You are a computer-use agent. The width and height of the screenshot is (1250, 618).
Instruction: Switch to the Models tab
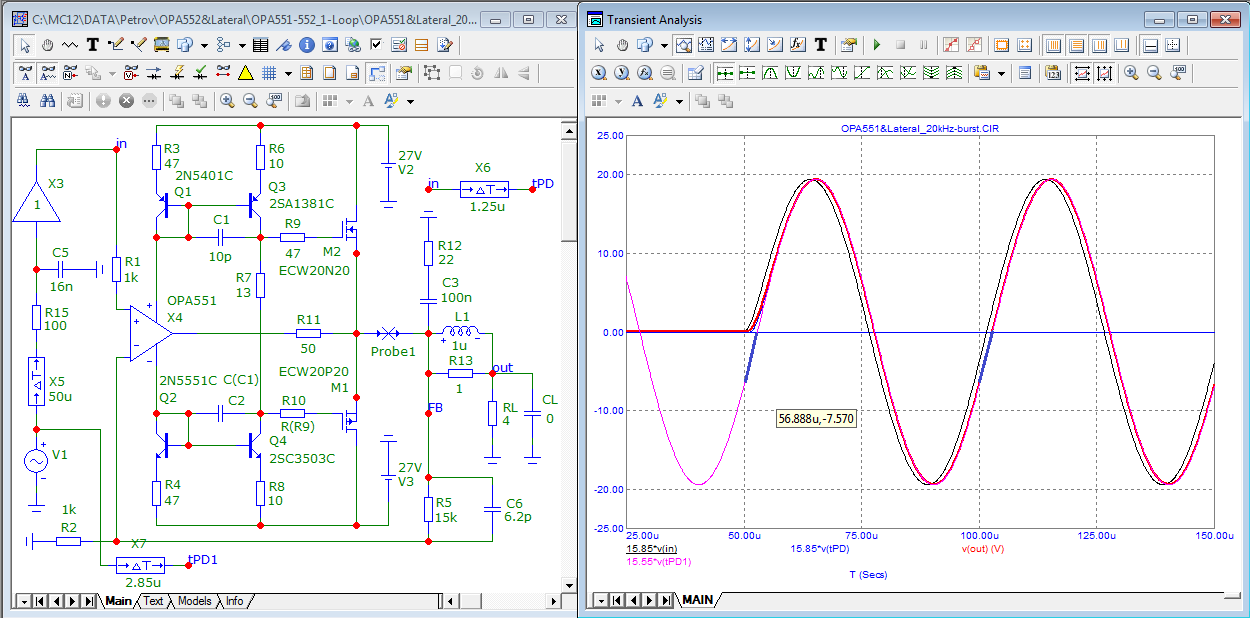coord(194,601)
